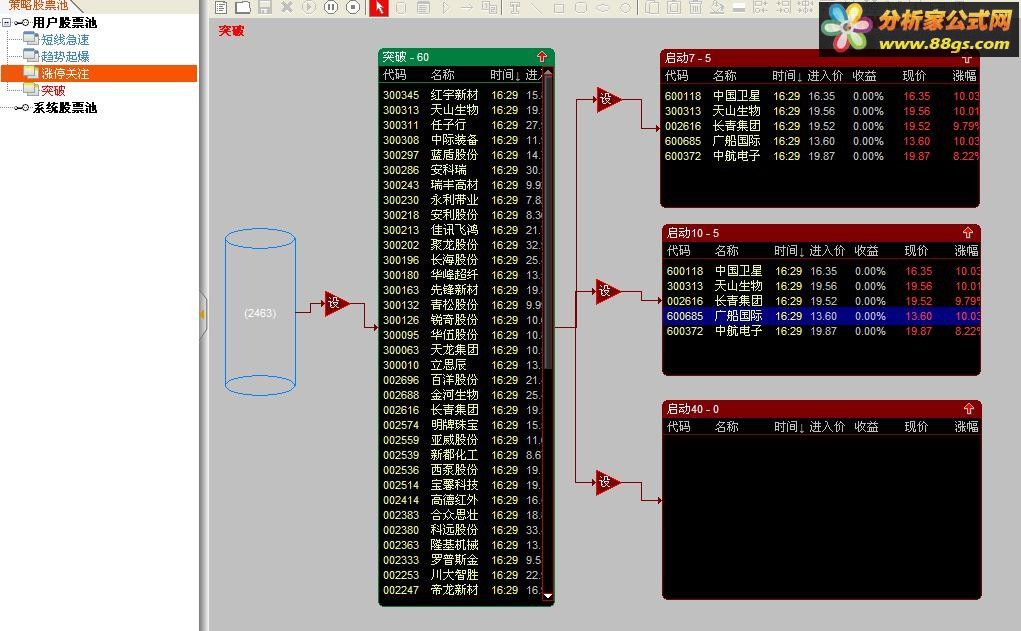1021x631 pixels.
Task: Click the save disk toolbar icon
Action: click(264, 7)
